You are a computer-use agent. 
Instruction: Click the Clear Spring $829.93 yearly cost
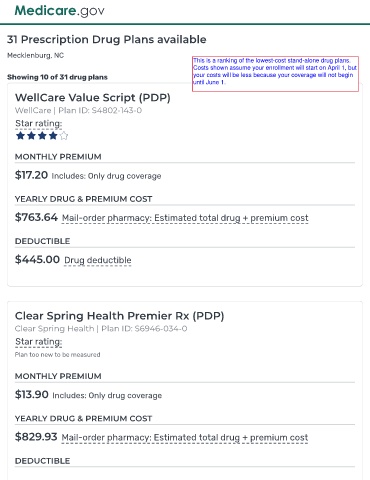pyautogui.click(x=36, y=437)
